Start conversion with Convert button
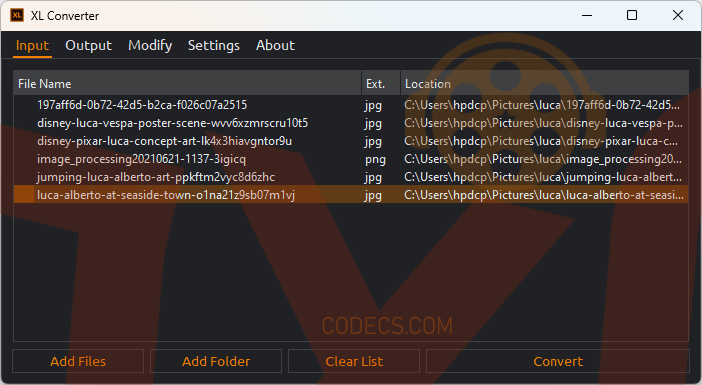The image size is (702, 385). [x=558, y=361]
